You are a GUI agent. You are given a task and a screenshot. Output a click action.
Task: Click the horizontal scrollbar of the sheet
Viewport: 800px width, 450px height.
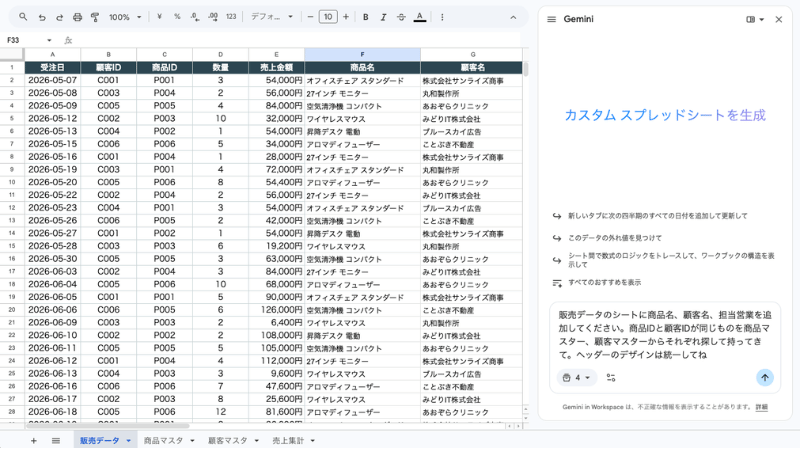[x=107, y=426]
